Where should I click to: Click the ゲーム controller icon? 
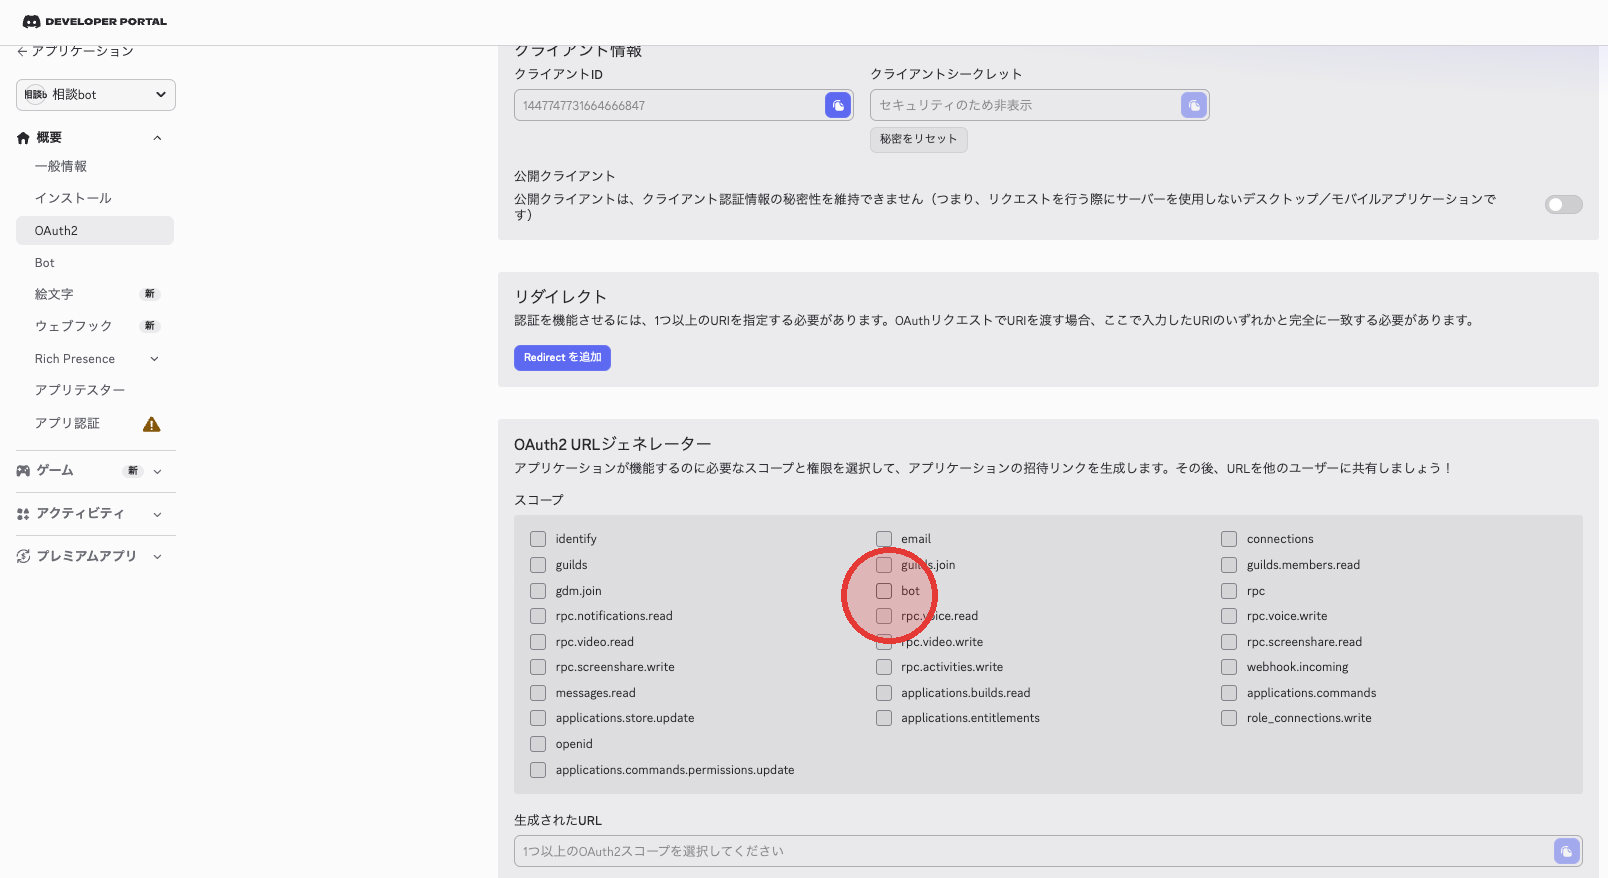(23, 471)
